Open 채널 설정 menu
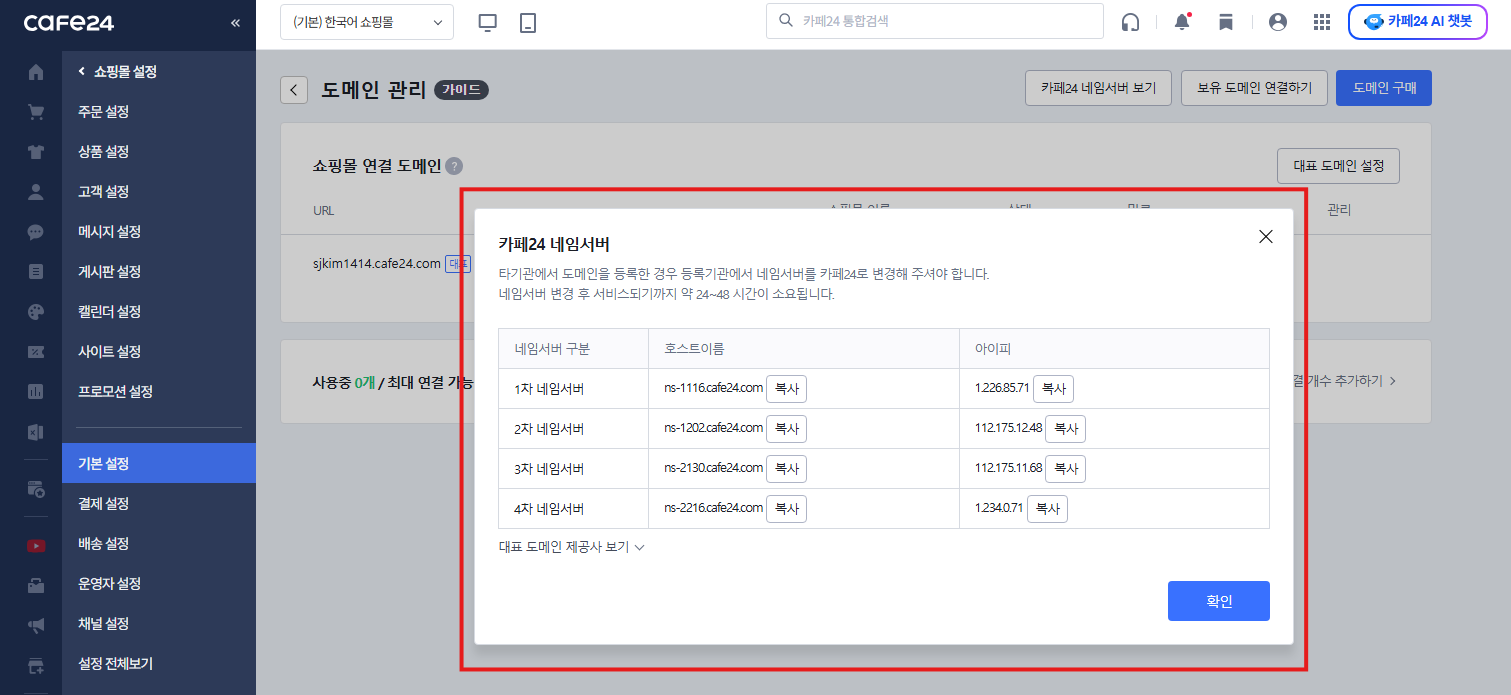Viewport: 1511px width, 695px height. tap(159, 624)
